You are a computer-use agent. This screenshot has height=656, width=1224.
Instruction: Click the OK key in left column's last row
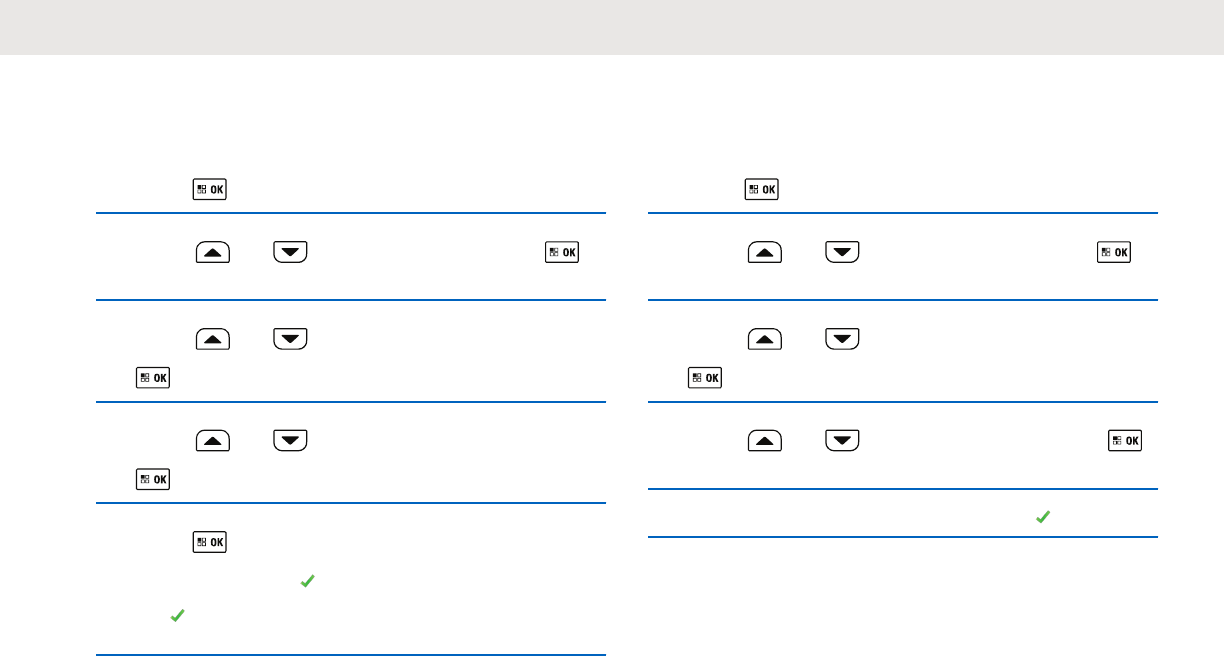(209, 542)
